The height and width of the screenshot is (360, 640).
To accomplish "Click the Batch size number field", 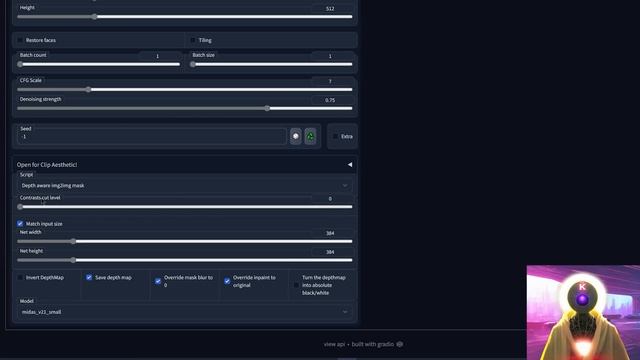I will tap(331, 56).
